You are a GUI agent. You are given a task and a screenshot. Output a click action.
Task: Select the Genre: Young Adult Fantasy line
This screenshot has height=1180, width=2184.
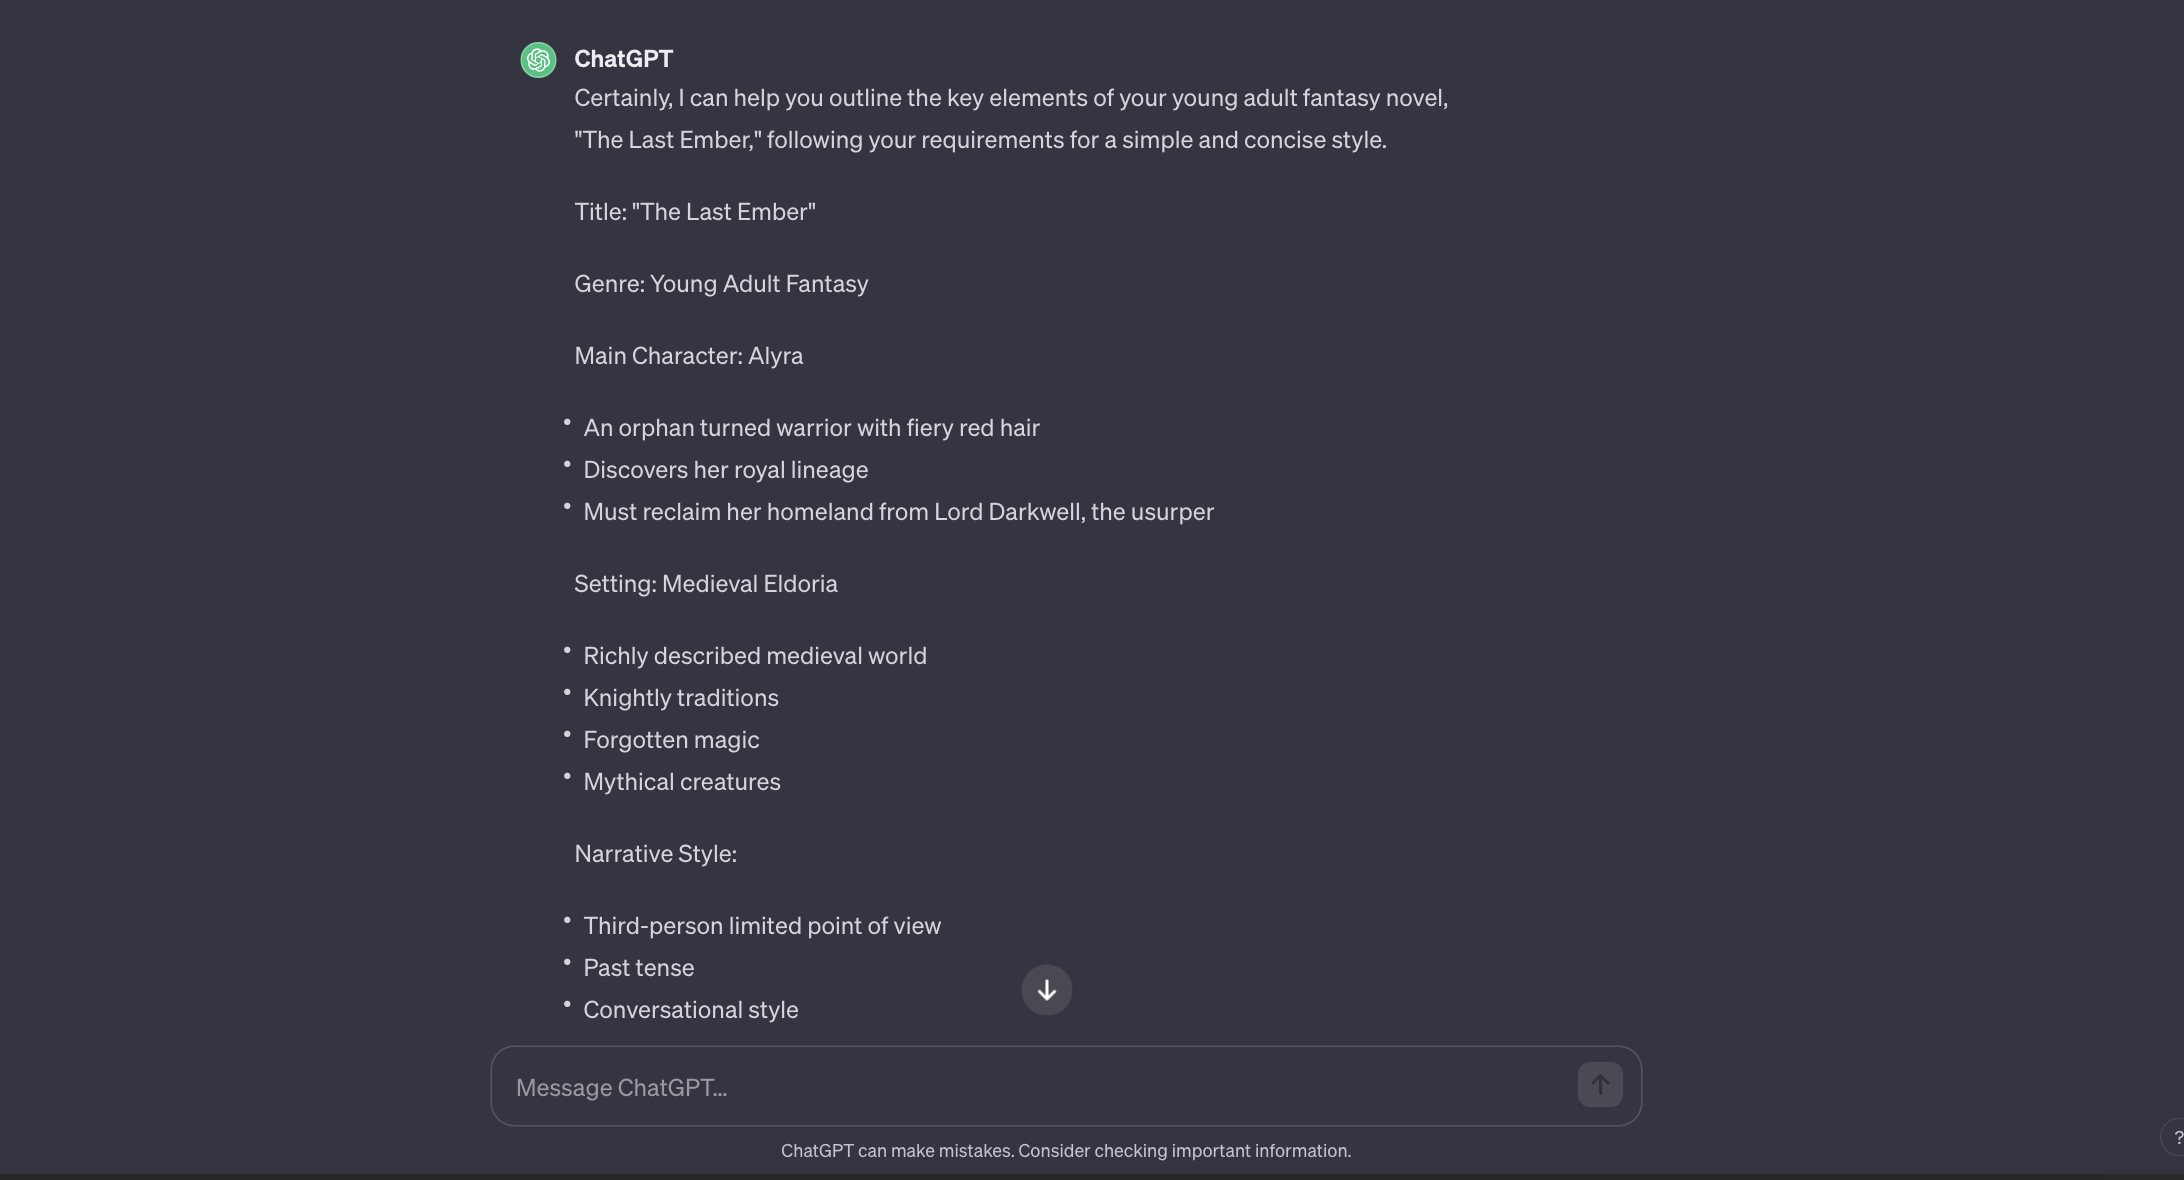[720, 284]
